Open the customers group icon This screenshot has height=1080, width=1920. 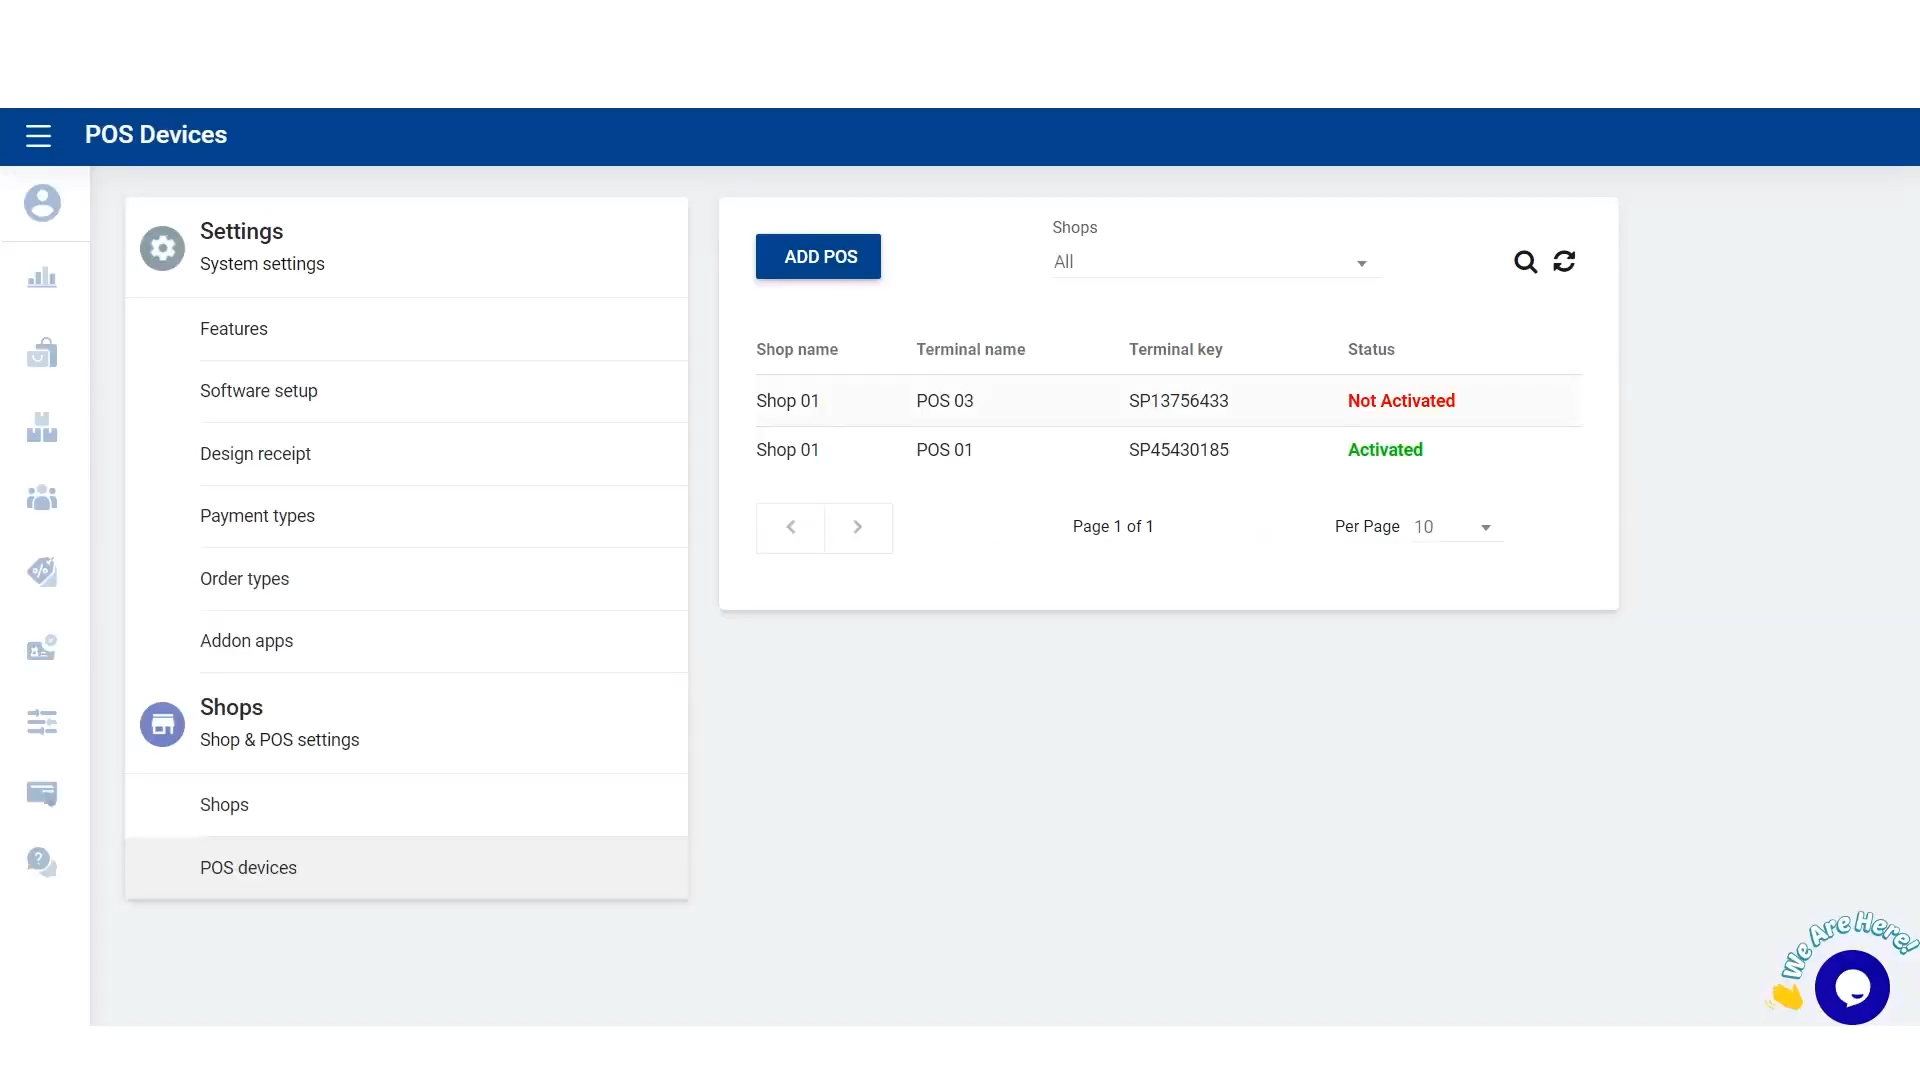pos(42,497)
